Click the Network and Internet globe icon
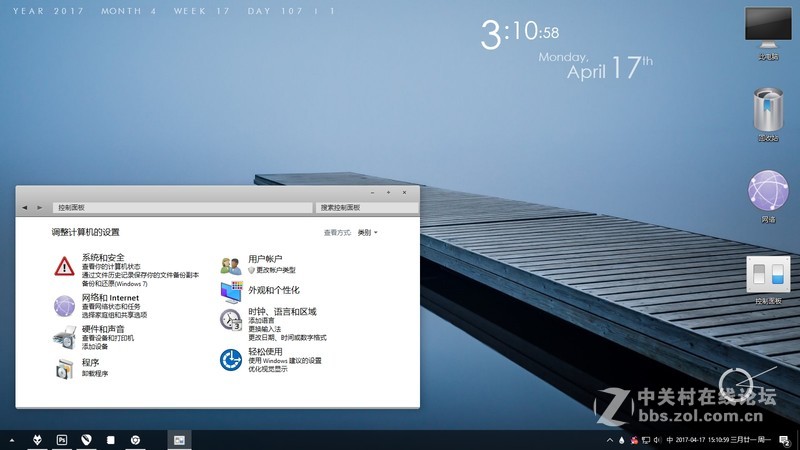Image resolution: width=800 pixels, height=450 pixels. click(x=64, y=306)
